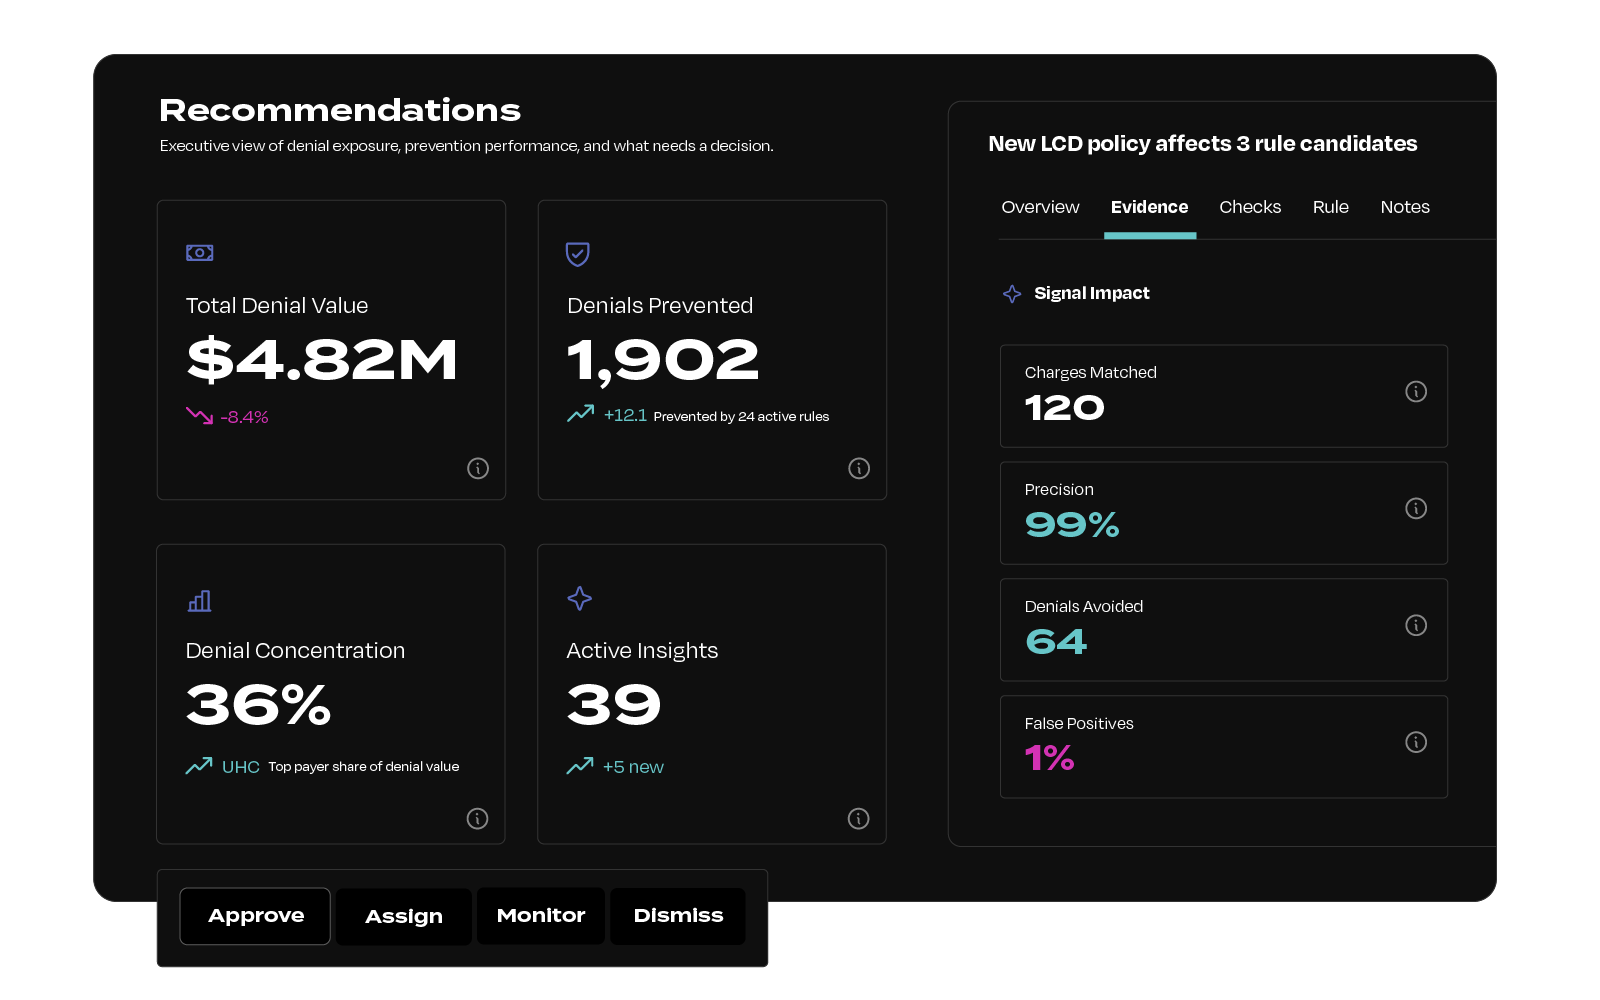Open info icon on Denial Concentration card
The width and height of the screenshot is (1600, 1000).
[x=478, y=818]
